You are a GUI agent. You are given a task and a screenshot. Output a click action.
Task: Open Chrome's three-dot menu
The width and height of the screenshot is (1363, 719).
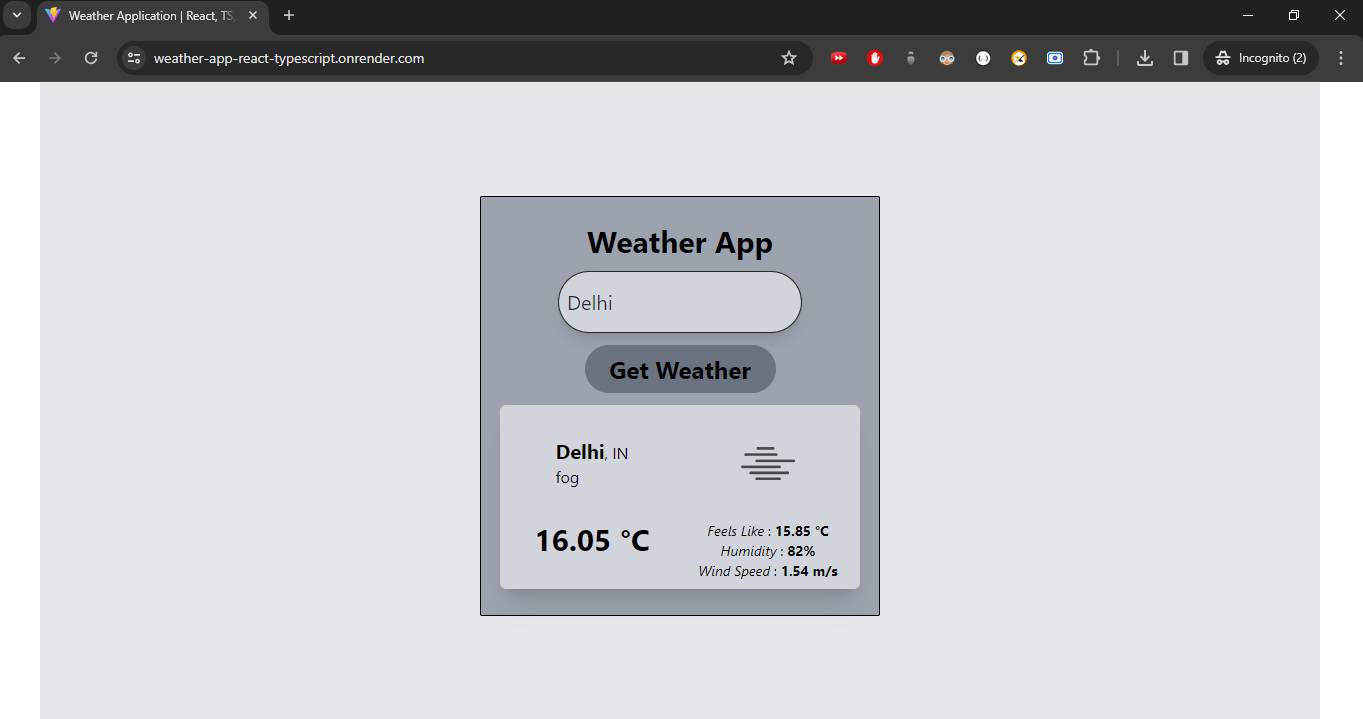click(x=1341, y=58)
